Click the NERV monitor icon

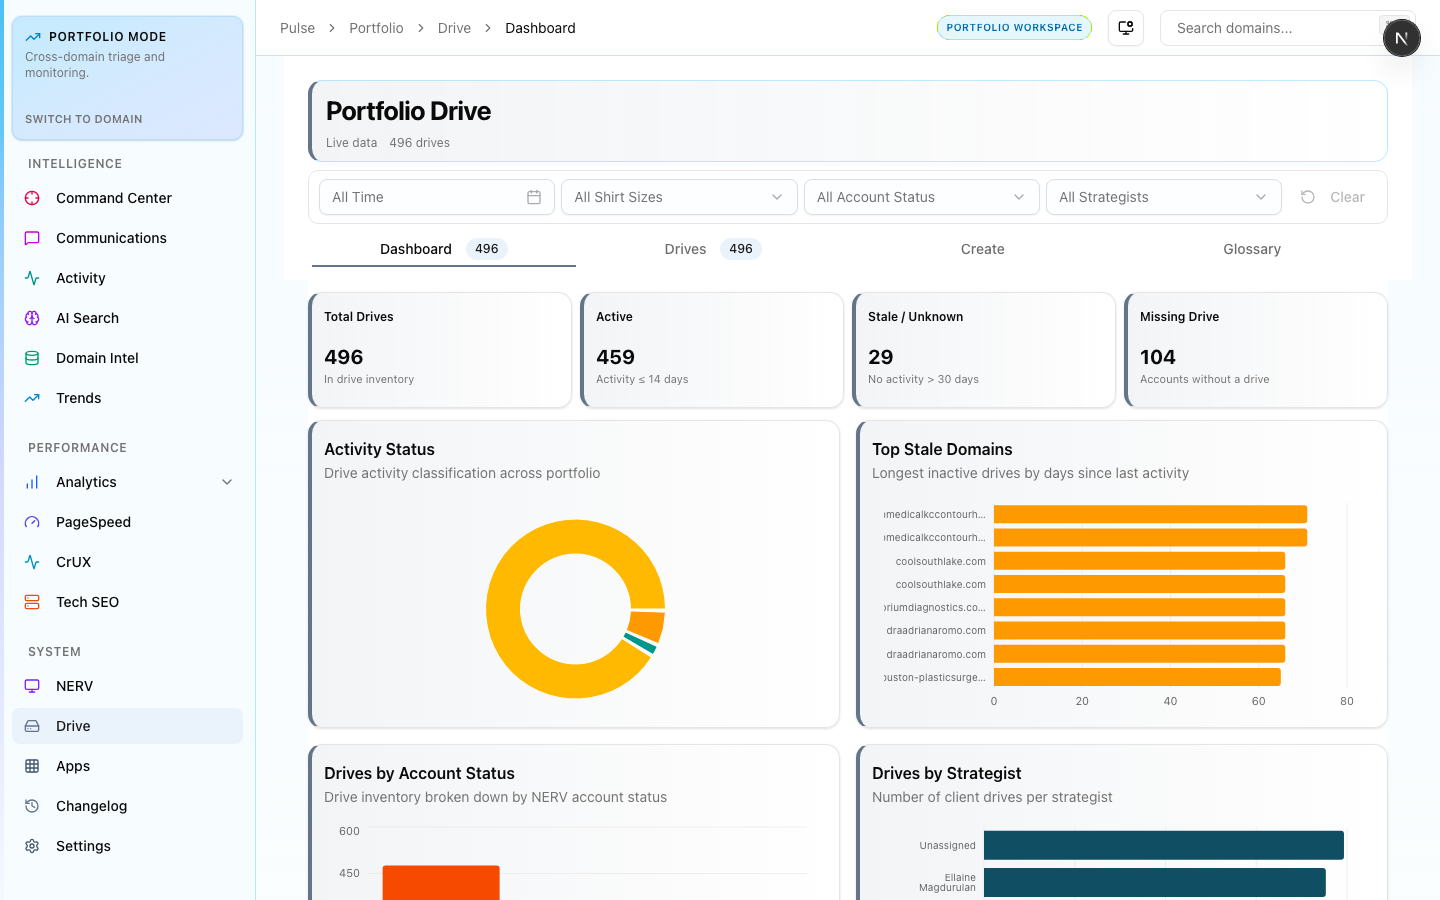(x=32, y=686)
